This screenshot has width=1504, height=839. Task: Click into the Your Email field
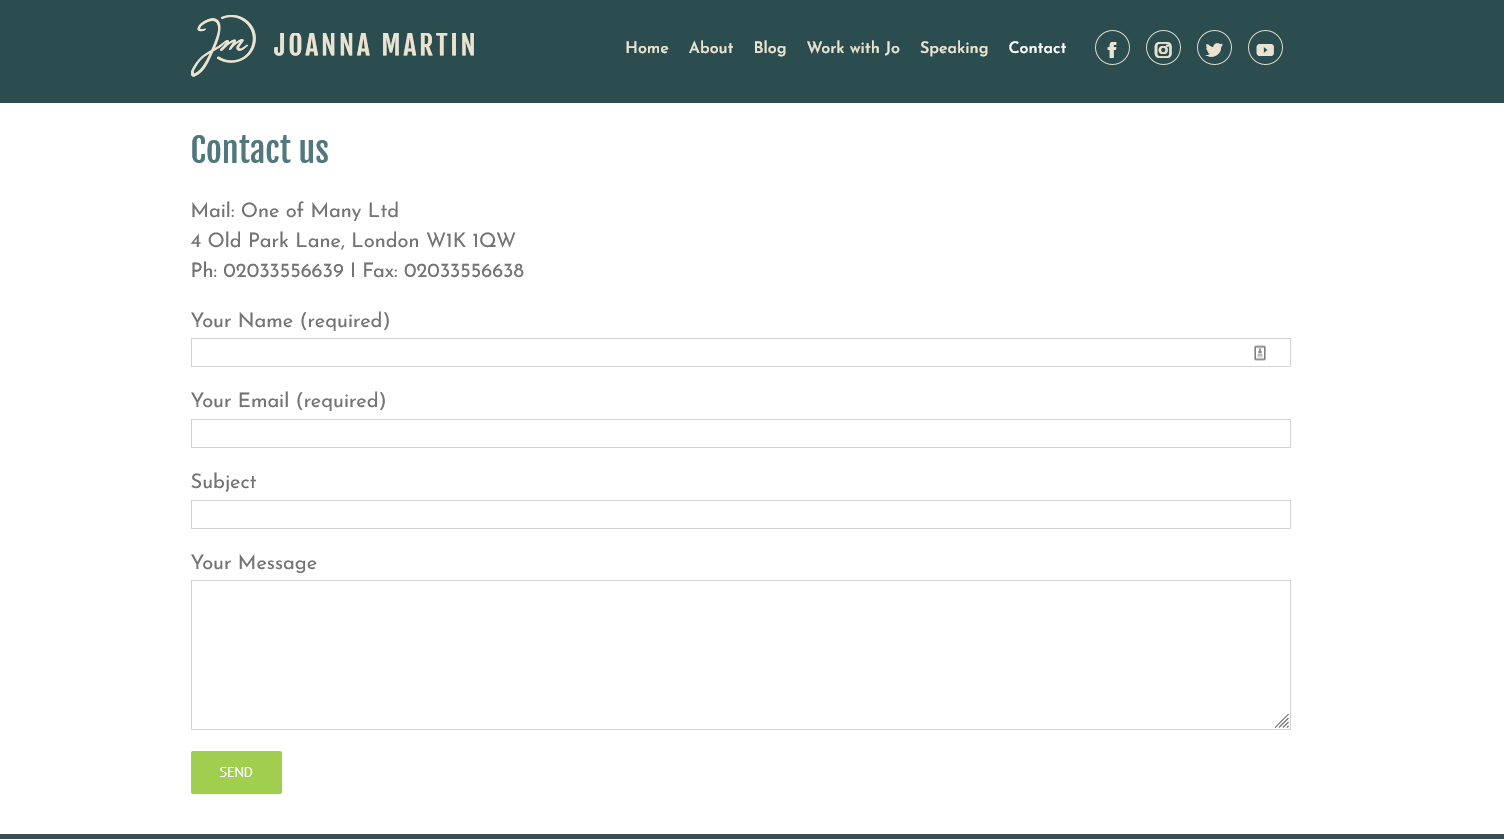[x=740, y=434]
